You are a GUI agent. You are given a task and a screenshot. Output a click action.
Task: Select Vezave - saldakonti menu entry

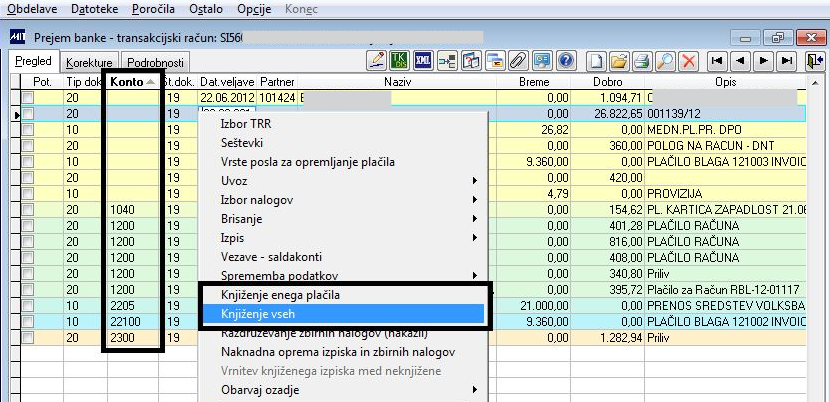tap(341, 257)
